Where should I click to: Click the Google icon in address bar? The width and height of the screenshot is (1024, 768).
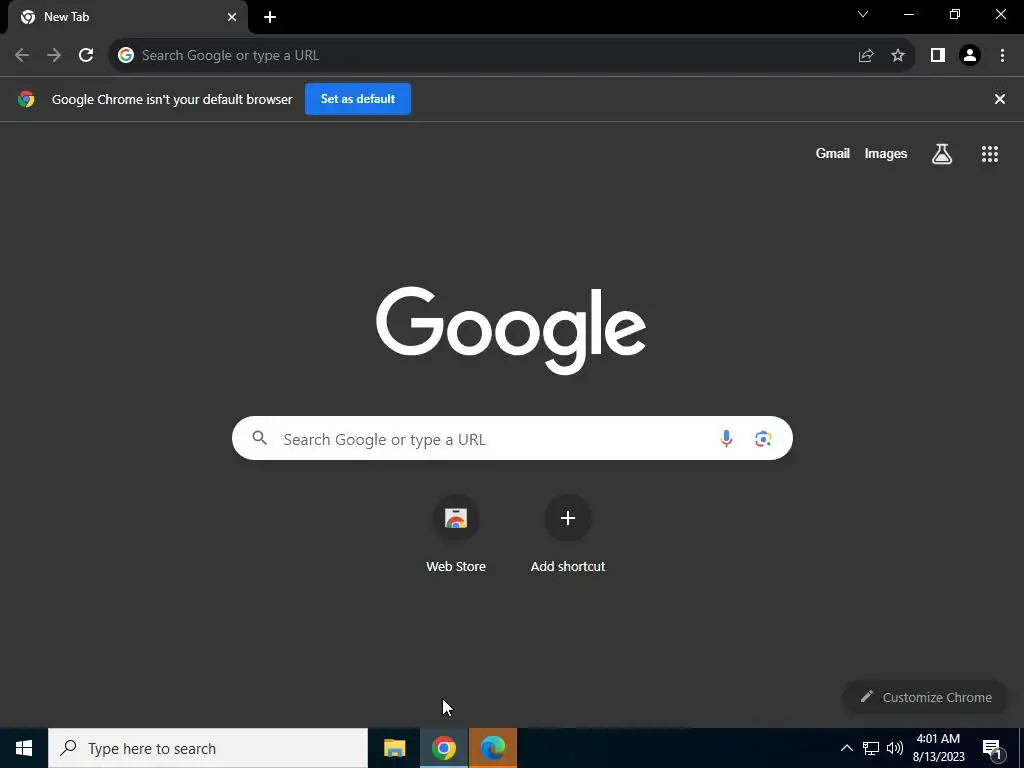pyautogui.click(x=126, y=56)
